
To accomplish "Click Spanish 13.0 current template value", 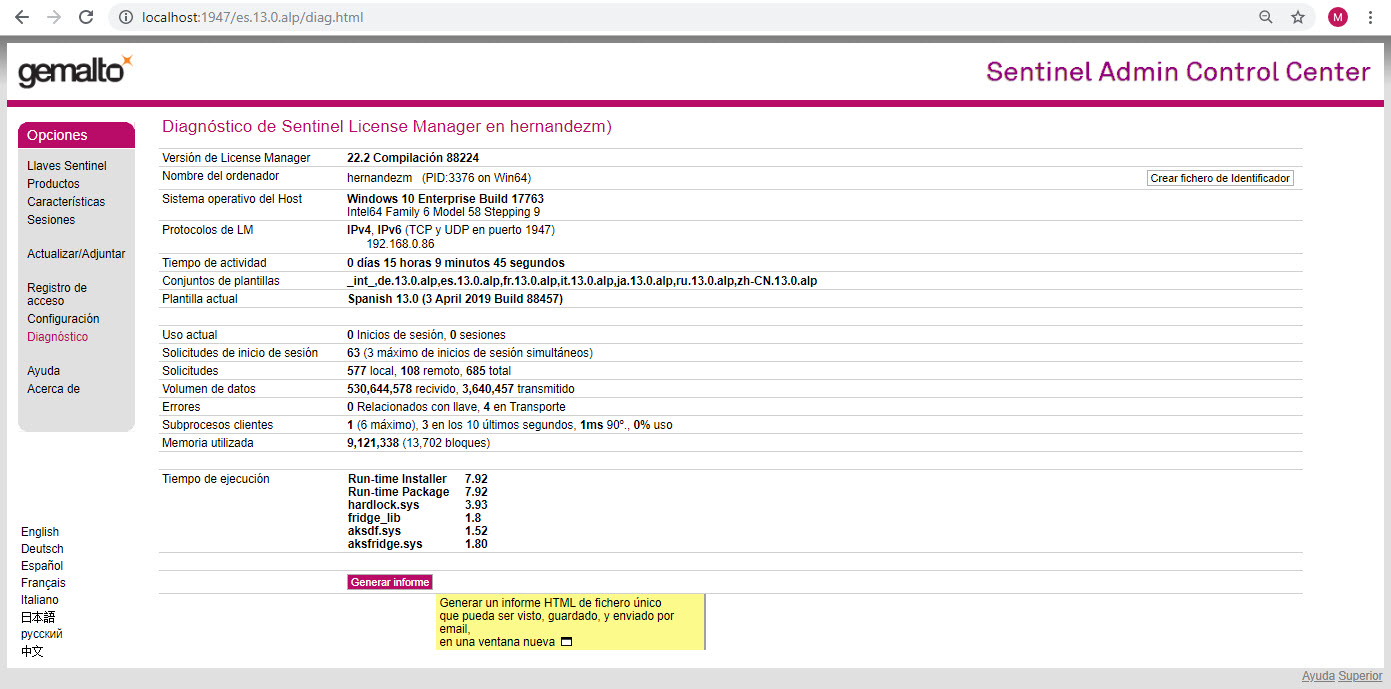I will click(455, 299).
